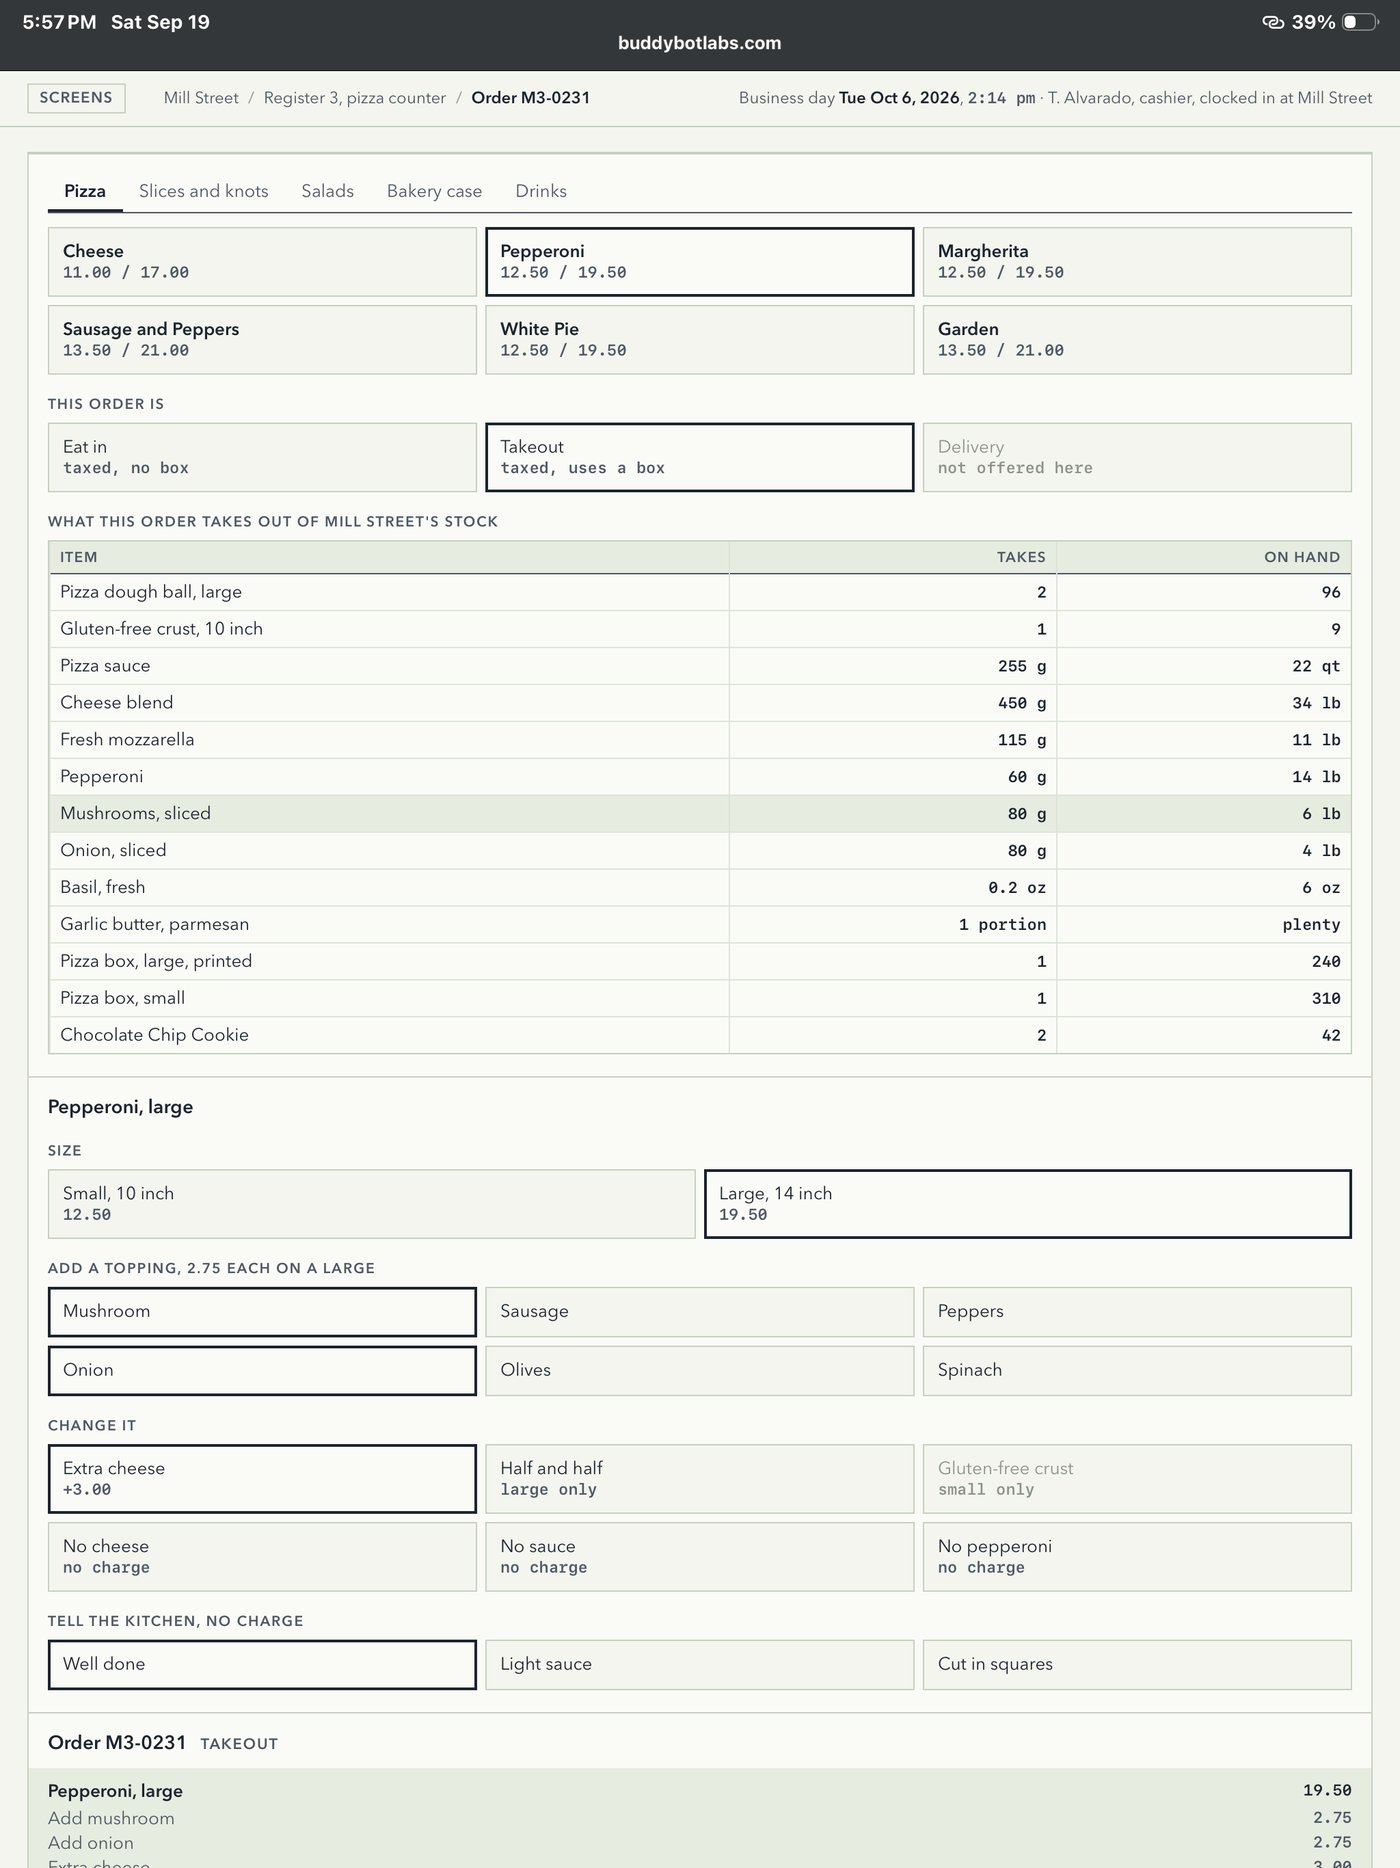Select Small, 10 inch size
Image resolution: width=1400 pixels, height=1868 pixels.
click(x=371, y=1204)
